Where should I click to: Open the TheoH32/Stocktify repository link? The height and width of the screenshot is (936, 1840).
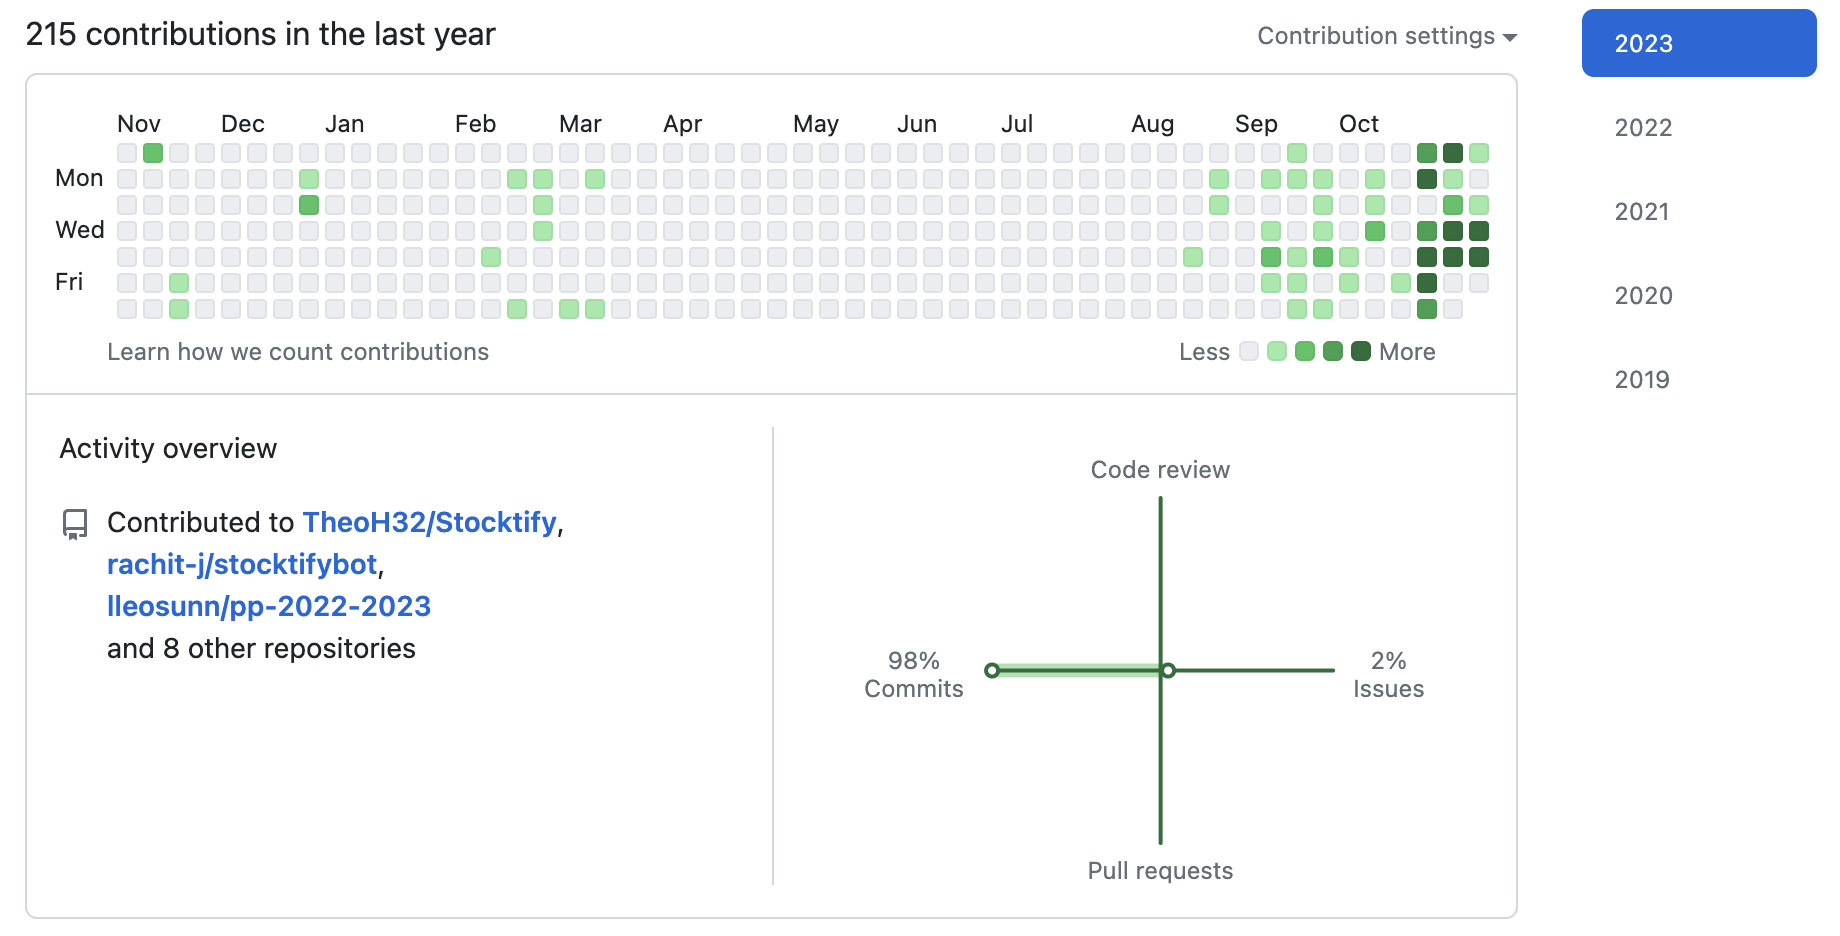[x=429, y=522]
